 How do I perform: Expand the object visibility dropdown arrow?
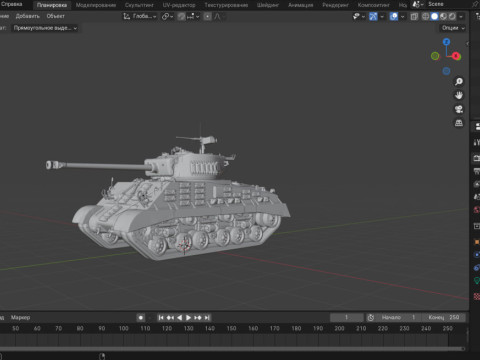[363, 16]
